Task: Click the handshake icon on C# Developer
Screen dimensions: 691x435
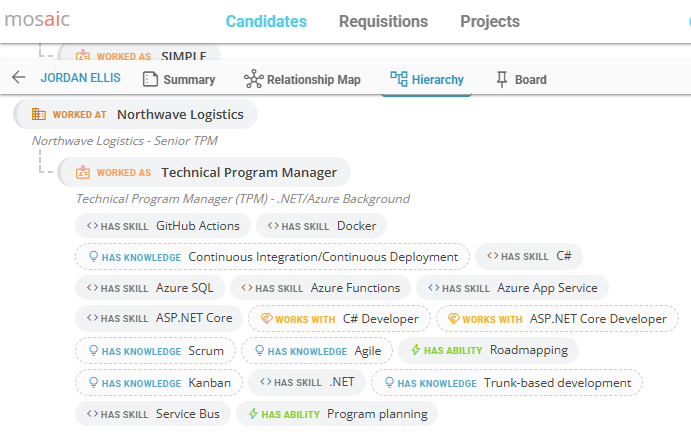Action: 267,318
